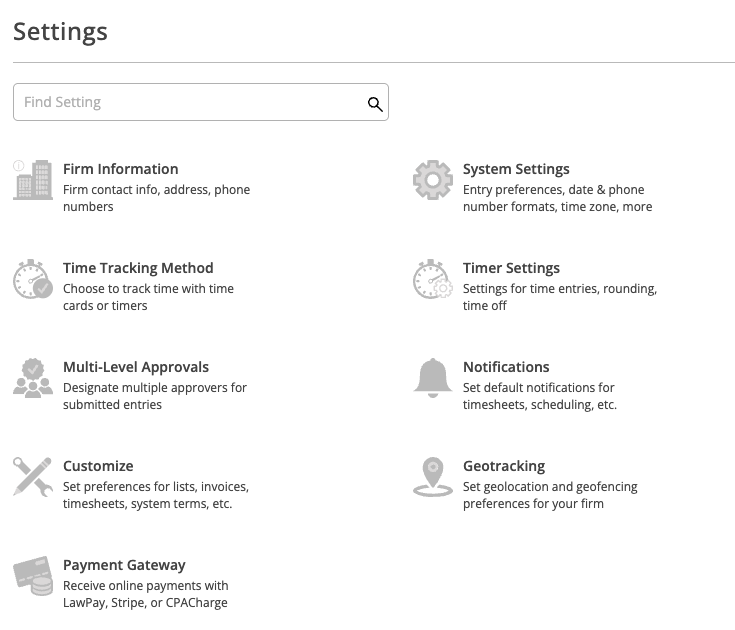Open the Timer Settings link
Screen dimensions: 735x630
pyautogui.click(x=511, y=268)
